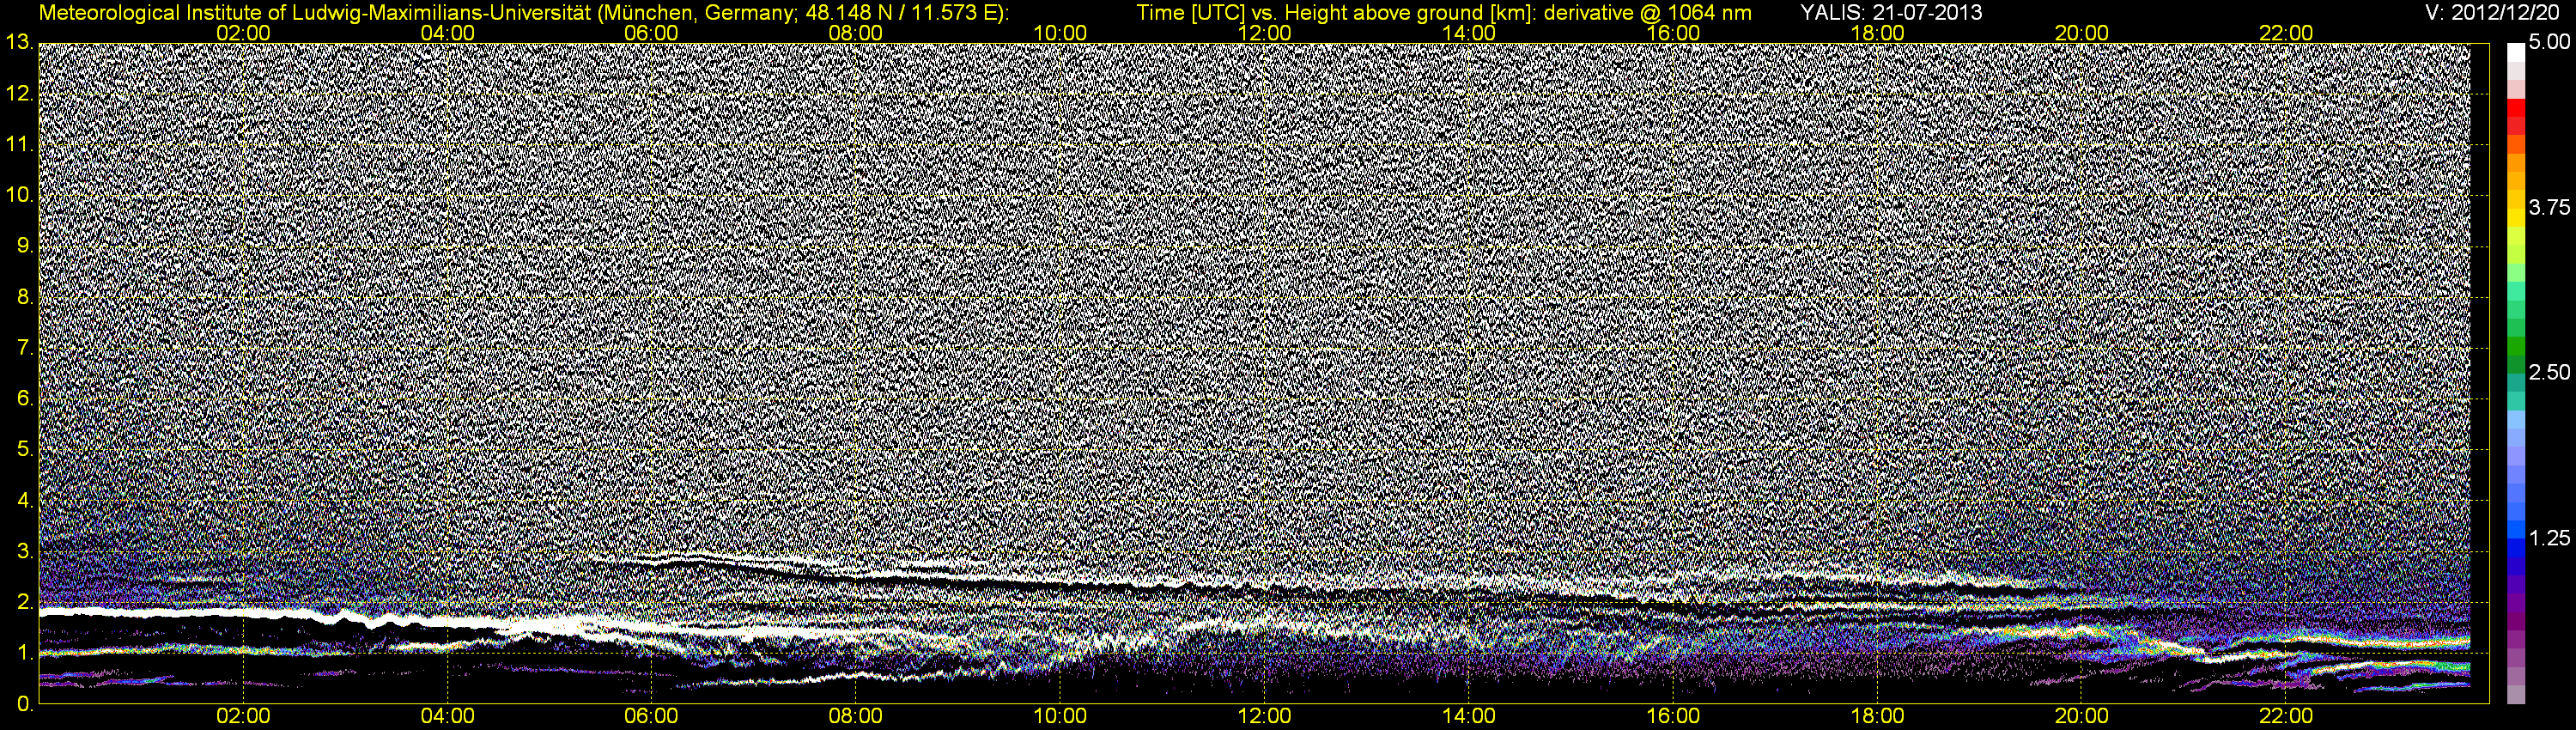Click the 06:00 label on the top time axis

pos(651,33)
